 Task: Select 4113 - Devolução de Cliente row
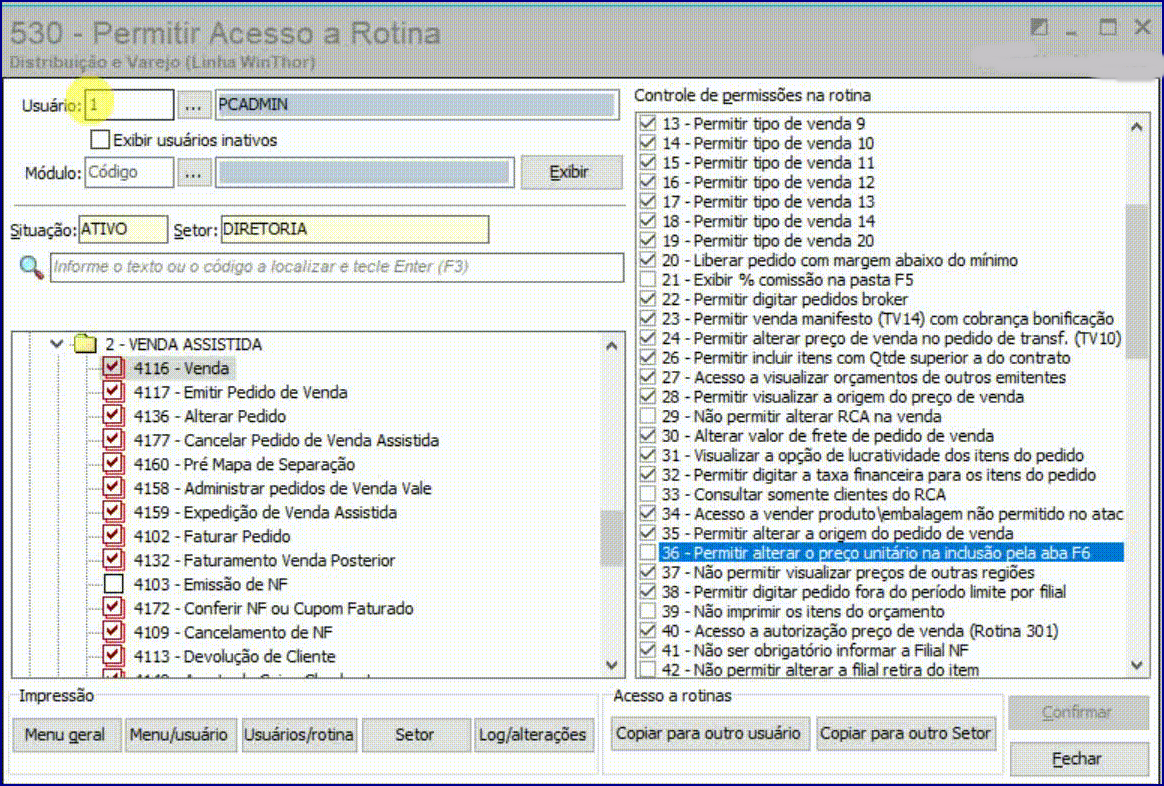235,656
